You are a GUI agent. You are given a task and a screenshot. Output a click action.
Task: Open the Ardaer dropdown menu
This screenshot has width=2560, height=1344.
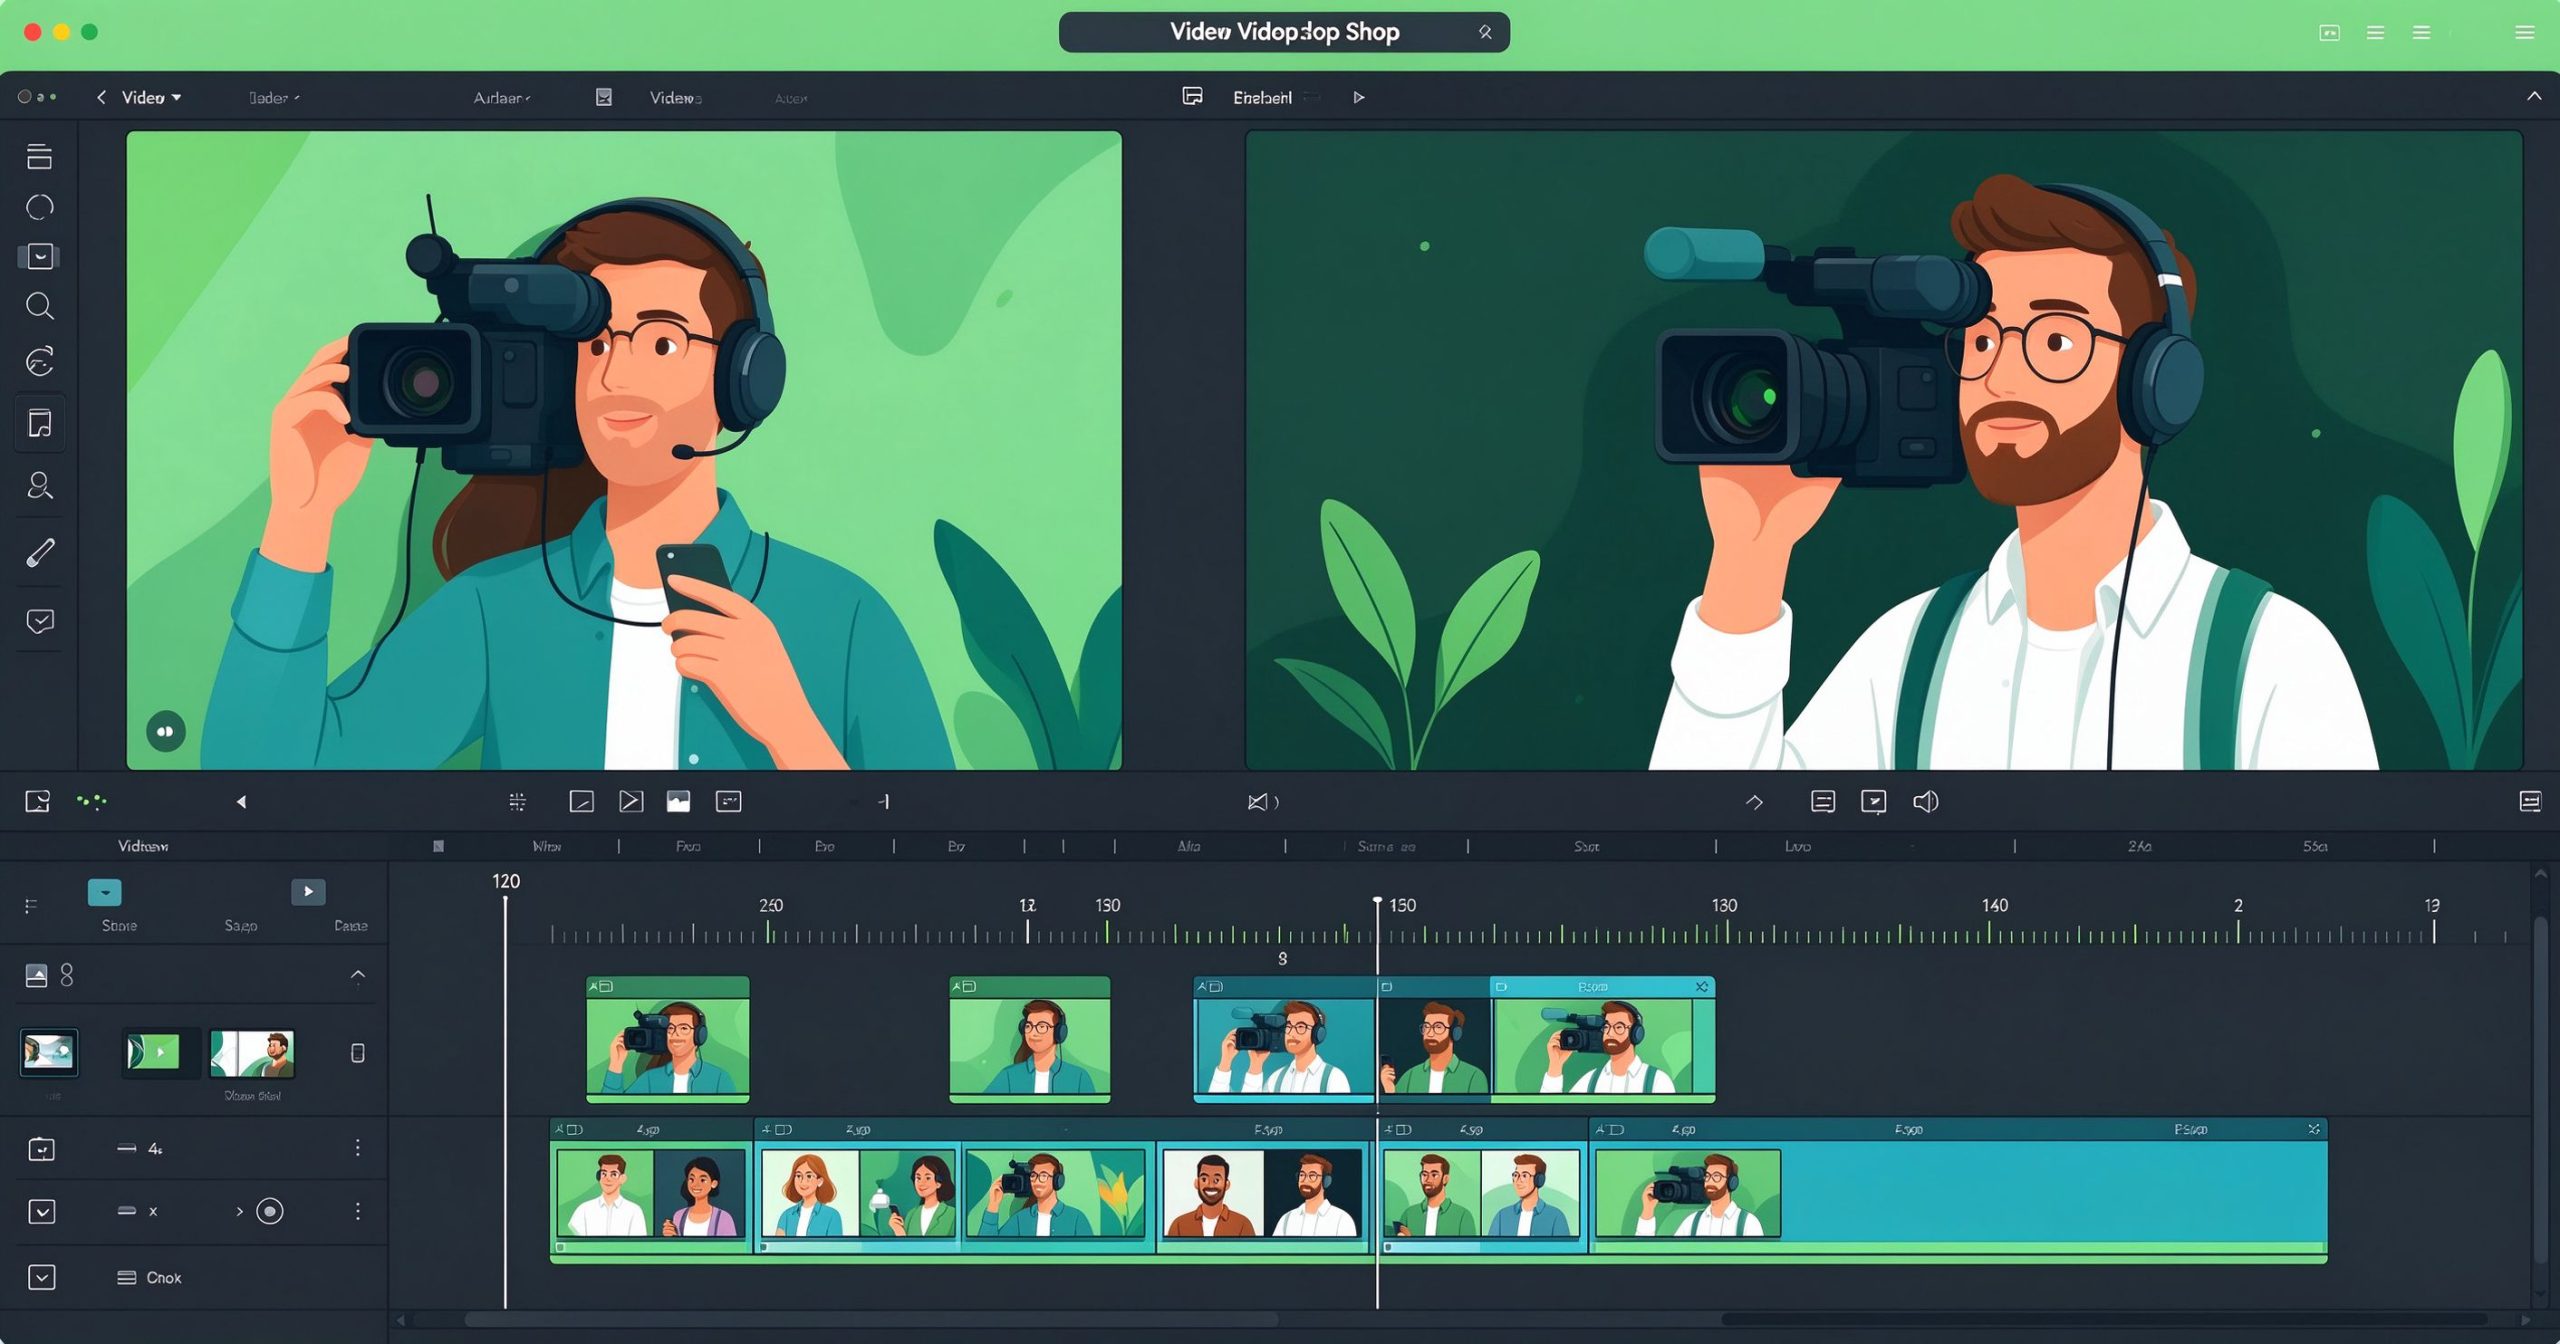(x=502, y=98)
